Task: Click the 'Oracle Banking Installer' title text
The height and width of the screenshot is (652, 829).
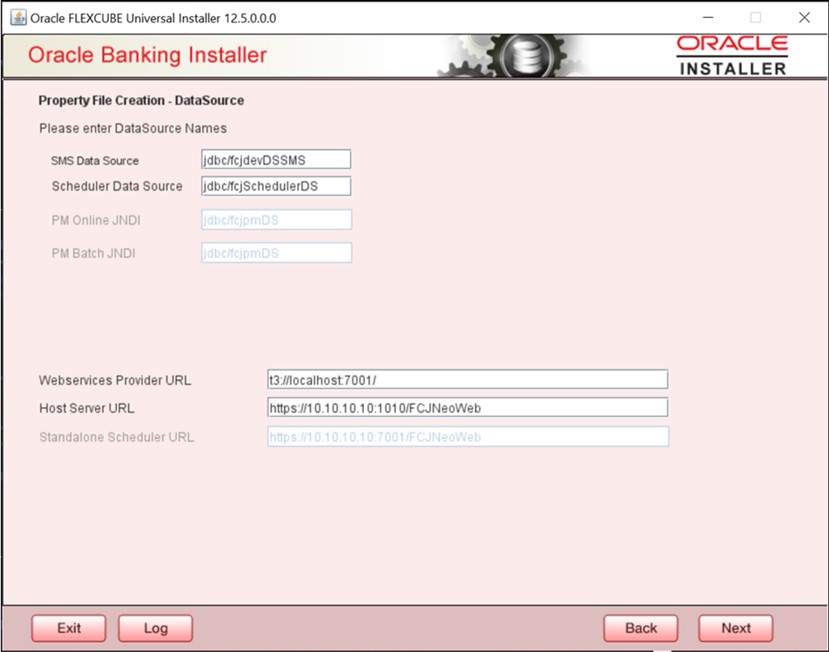Action: pos(148,55)
